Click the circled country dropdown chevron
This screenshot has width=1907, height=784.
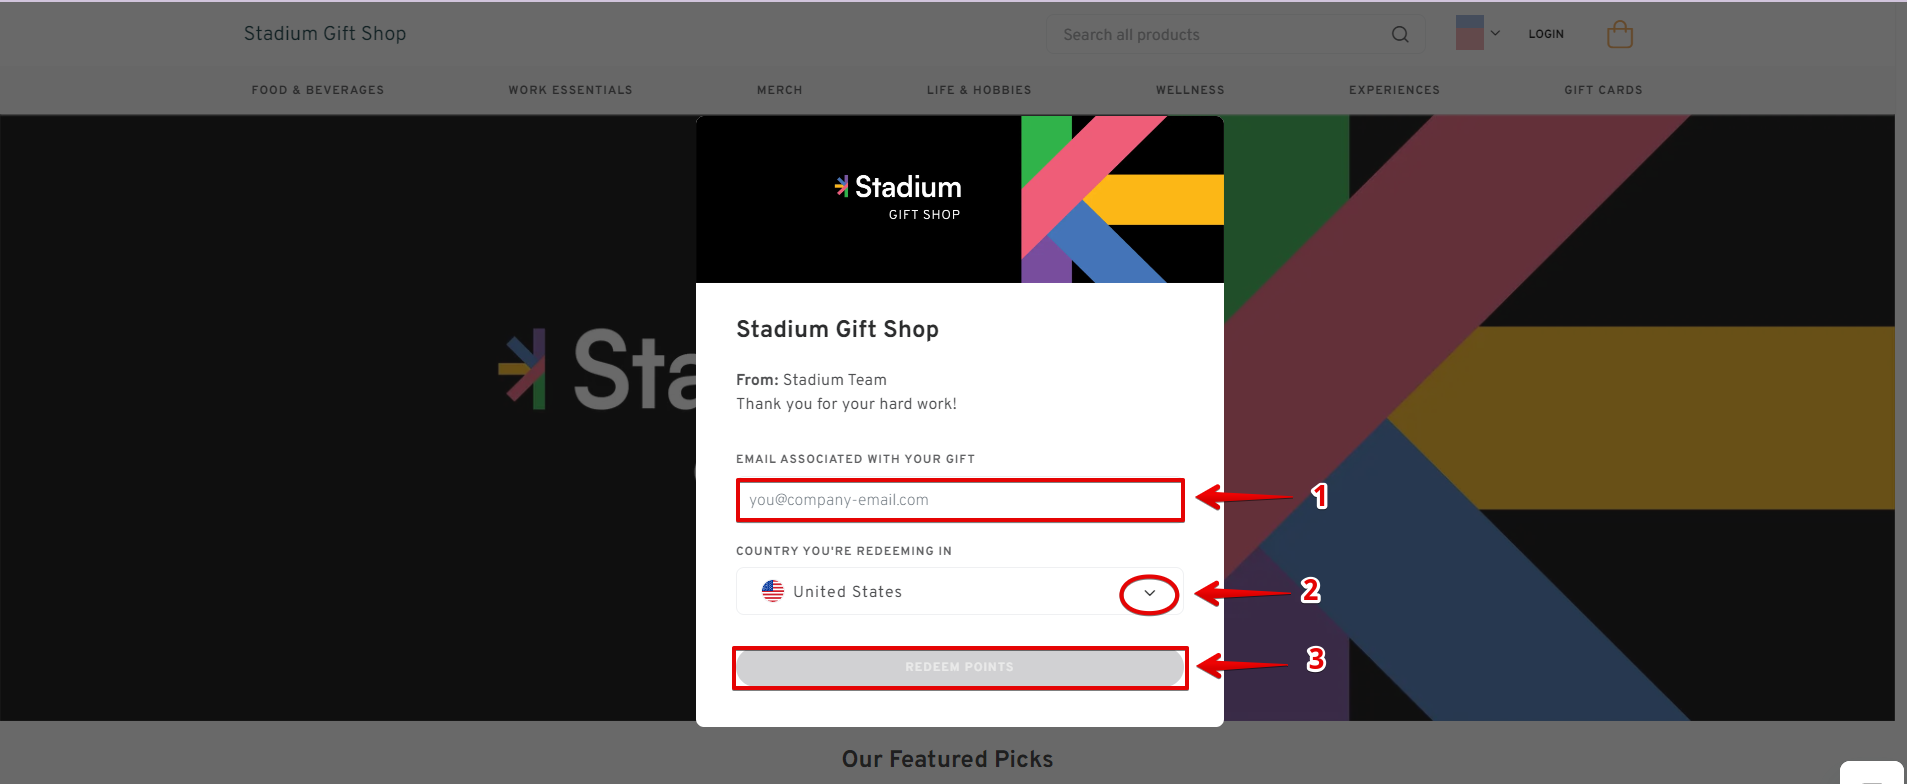click(x=1149, y=593)
